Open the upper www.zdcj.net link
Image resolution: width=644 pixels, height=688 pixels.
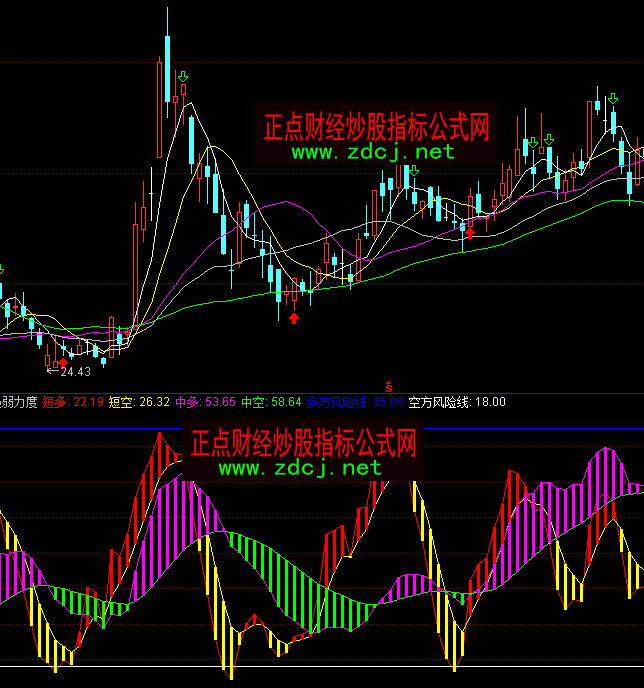tap(373, 153)
